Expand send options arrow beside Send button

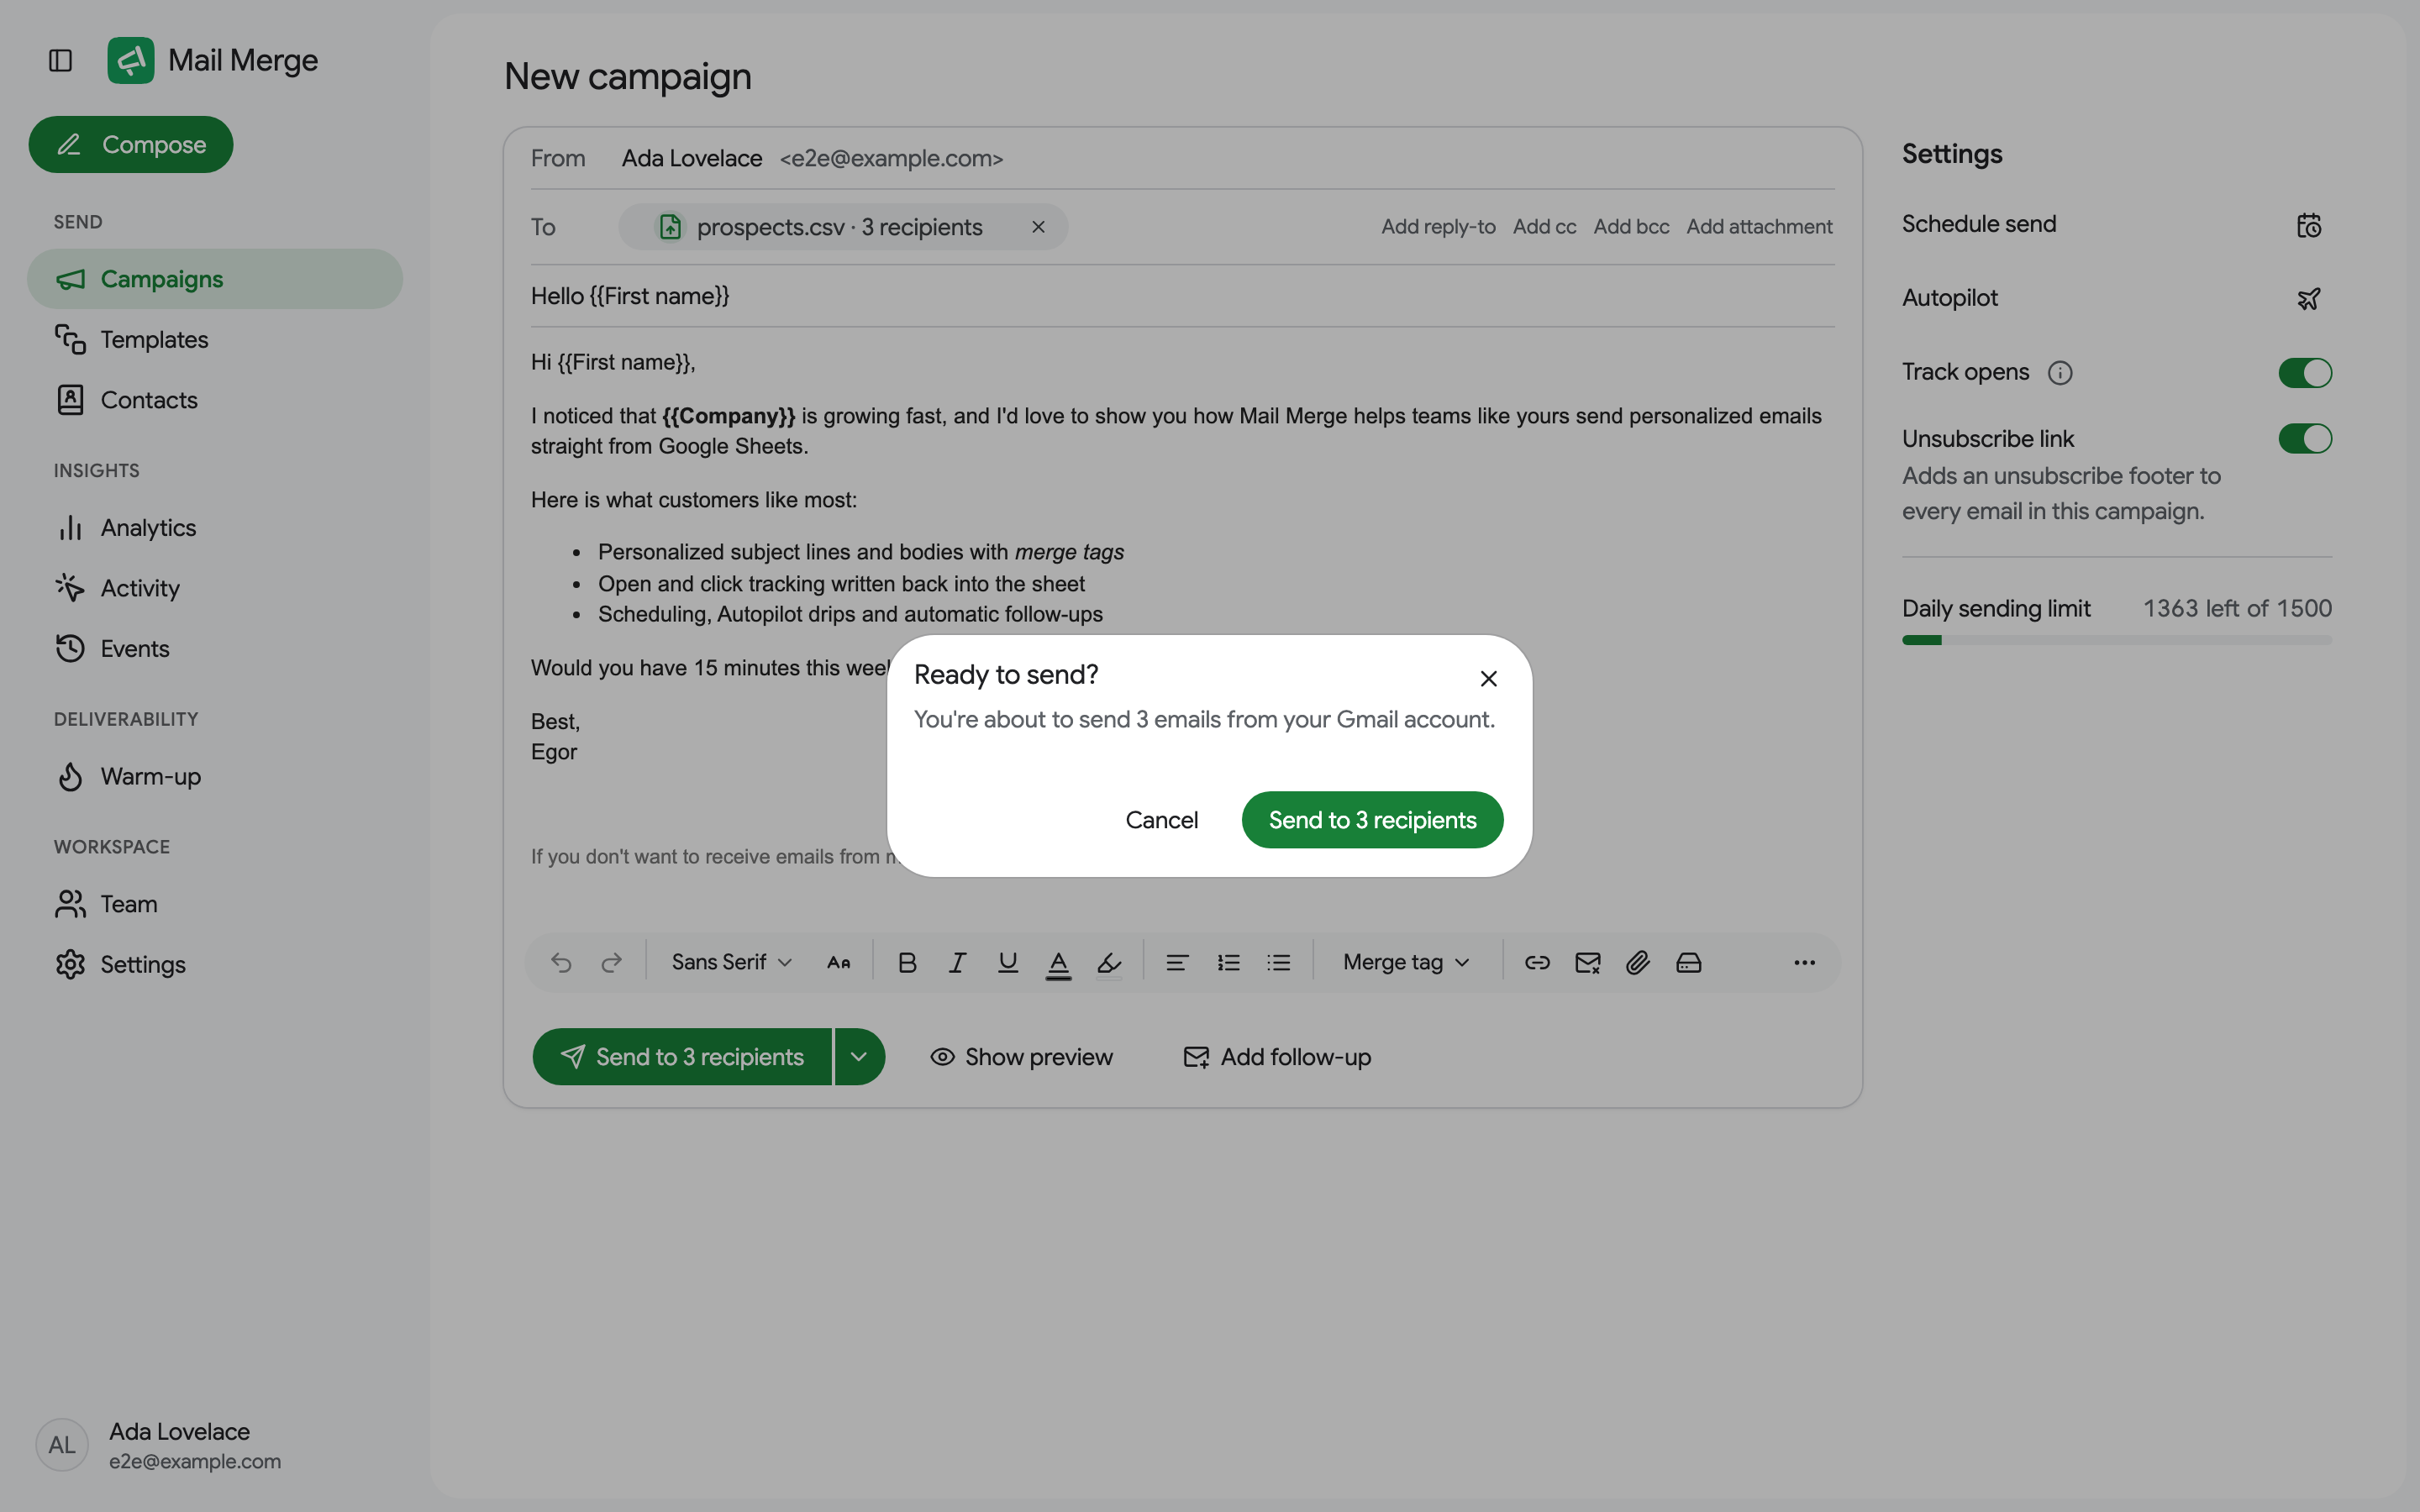859,1057
